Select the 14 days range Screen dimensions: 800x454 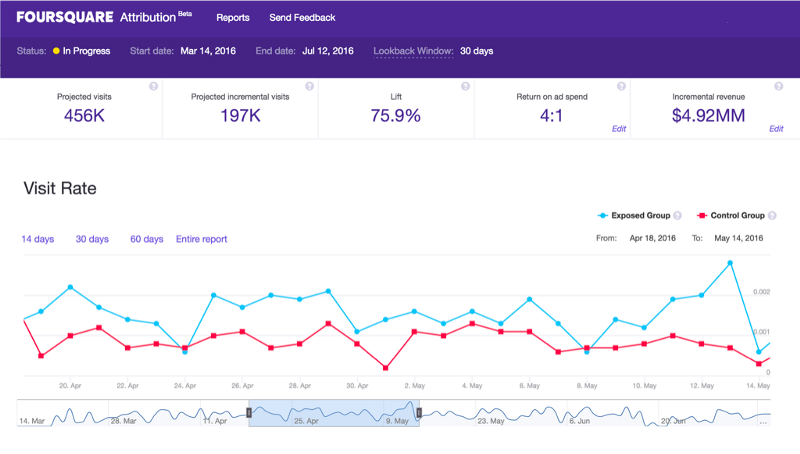coord(38,239)
